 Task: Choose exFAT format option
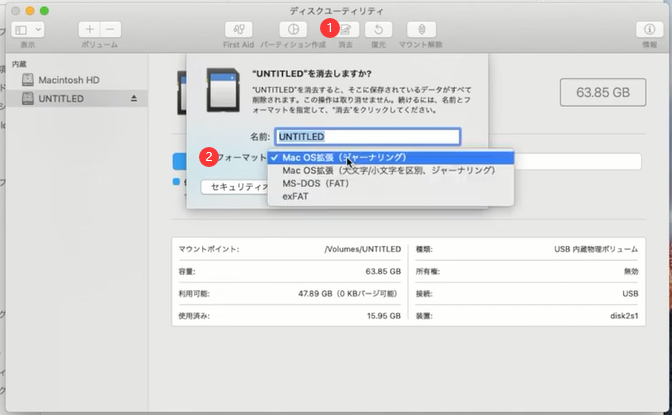[x=390, y=196]
